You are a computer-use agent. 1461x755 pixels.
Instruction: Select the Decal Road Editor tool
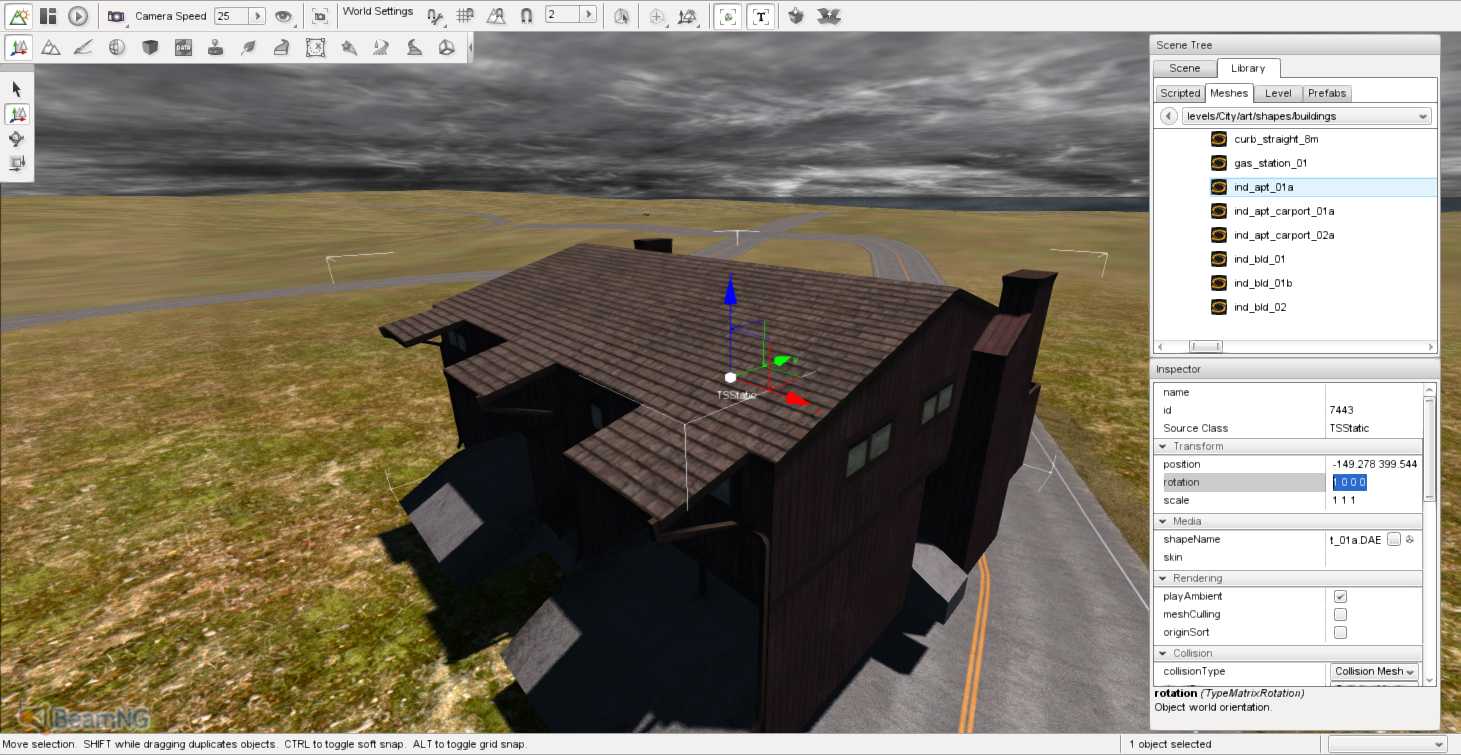[414, 47]
